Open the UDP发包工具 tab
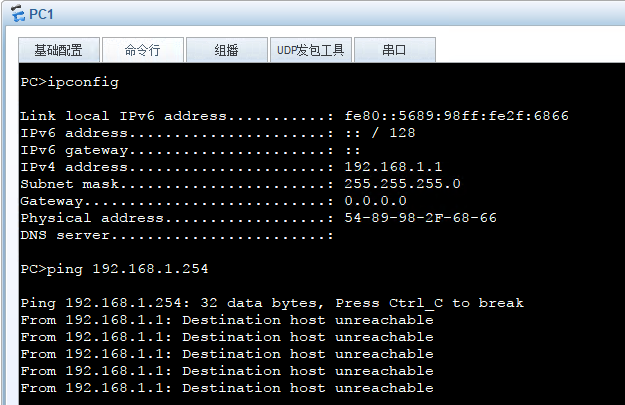Screen dimensions: 625x405 (x=311, y=50)
